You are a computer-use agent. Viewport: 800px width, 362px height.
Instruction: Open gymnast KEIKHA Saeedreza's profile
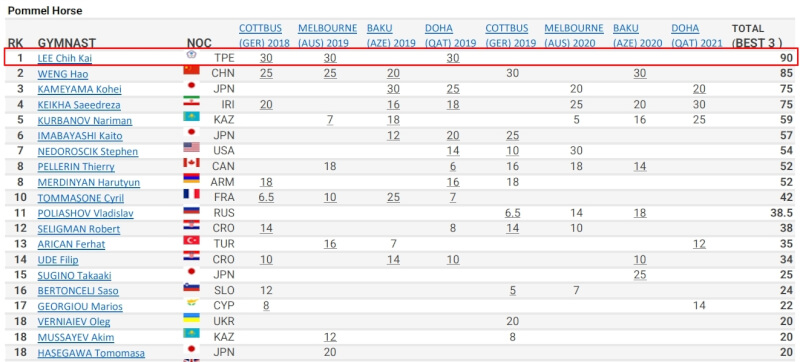[80, 105]
